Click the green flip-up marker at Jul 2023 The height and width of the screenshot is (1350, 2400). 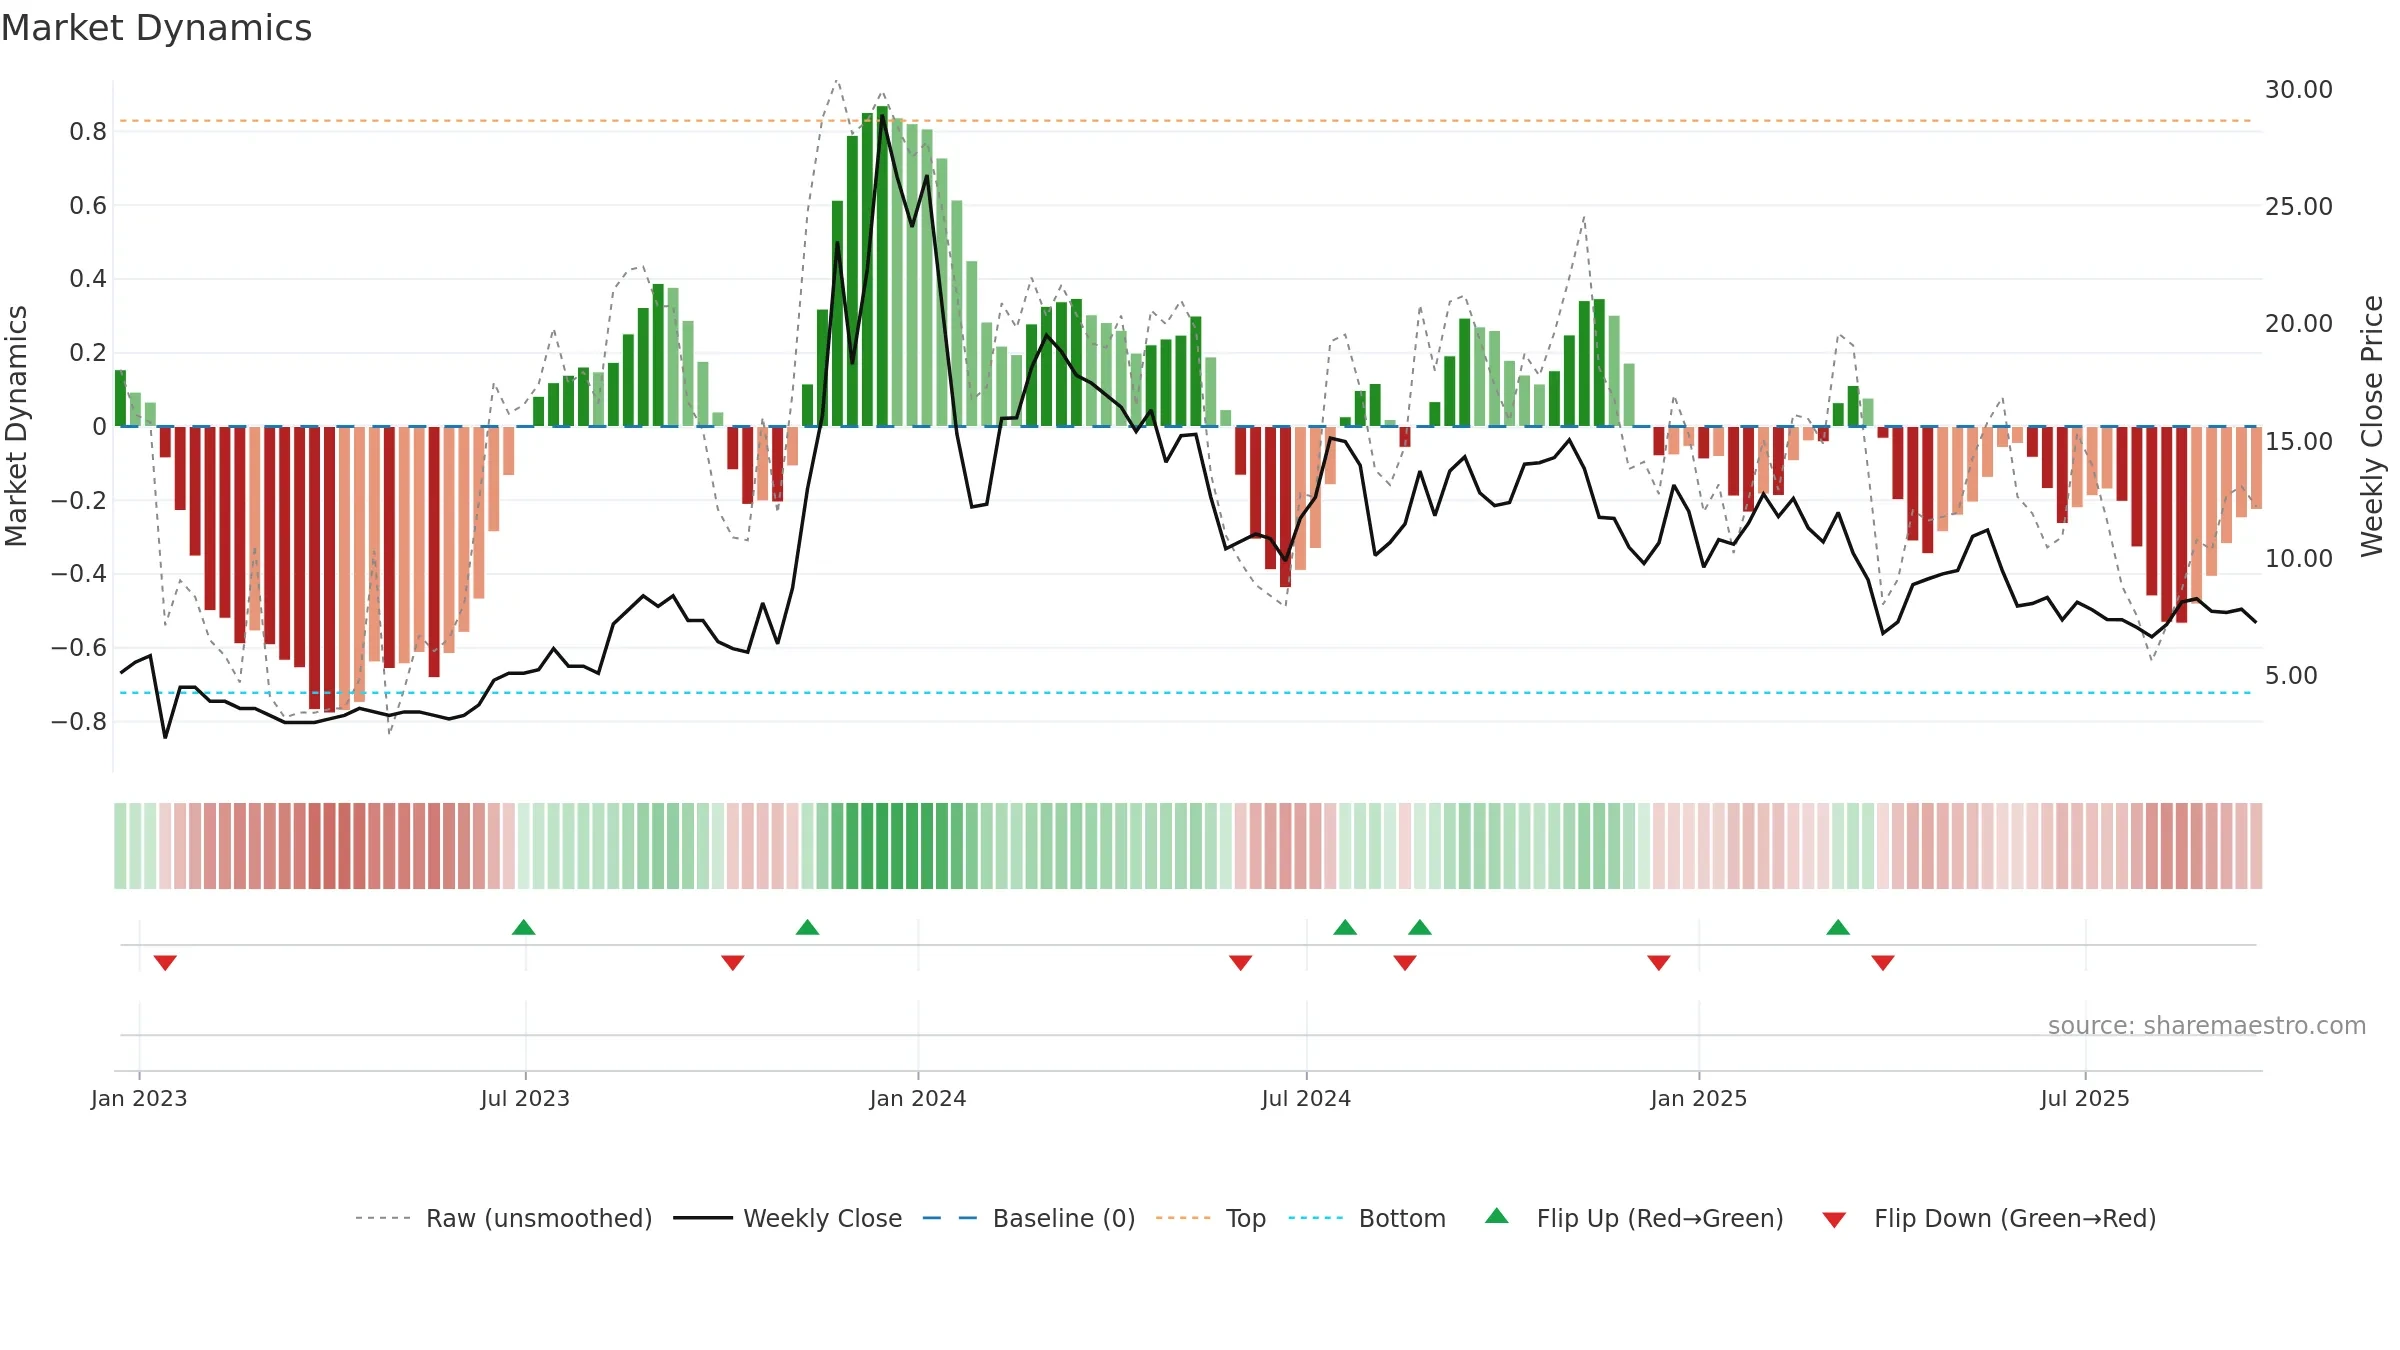[523, 927]
